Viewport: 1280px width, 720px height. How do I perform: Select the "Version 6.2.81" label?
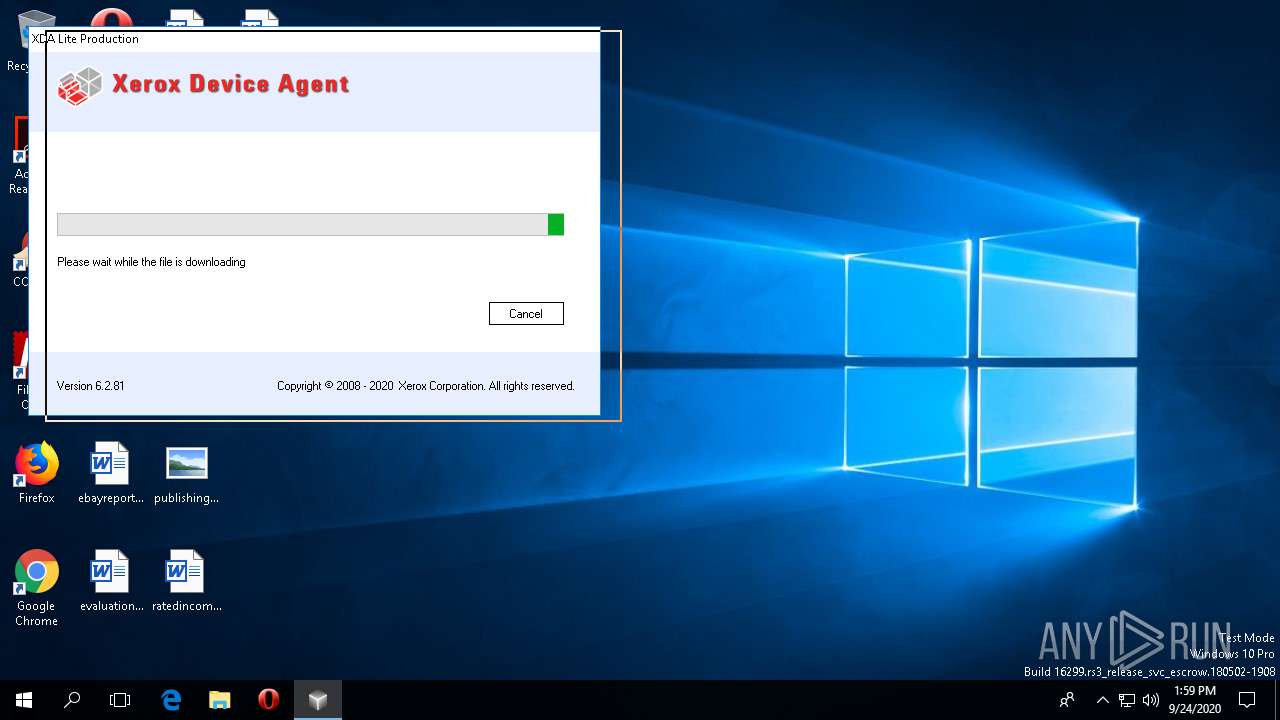[91, 386]
